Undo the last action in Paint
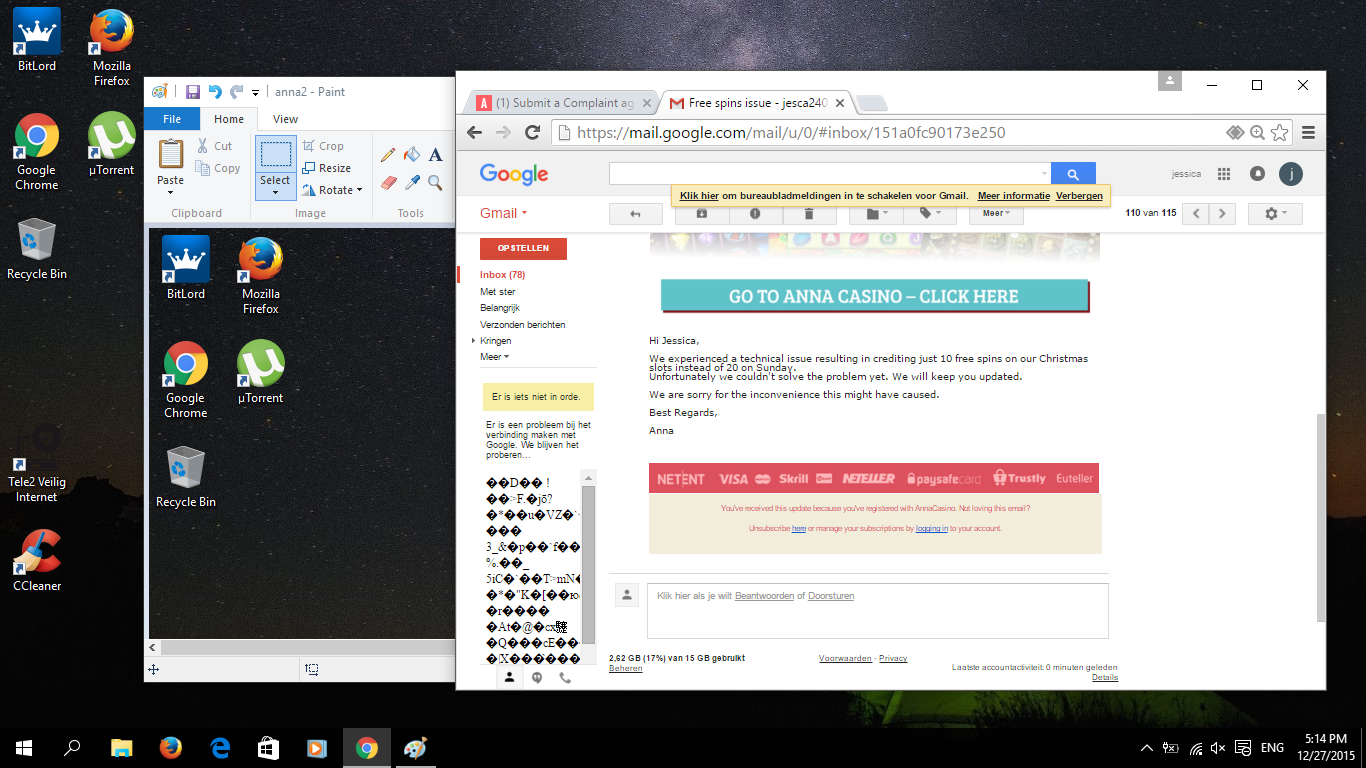Screen dimensions: 1366x768 (215, 92)
